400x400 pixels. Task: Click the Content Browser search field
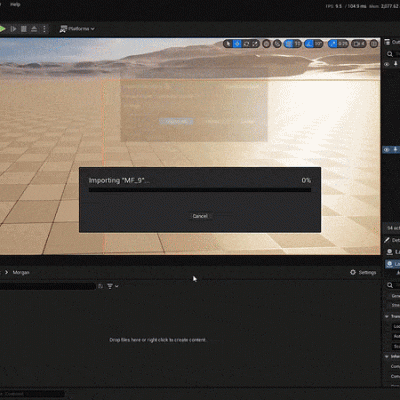pyautogui.click(x=48, y=286)
